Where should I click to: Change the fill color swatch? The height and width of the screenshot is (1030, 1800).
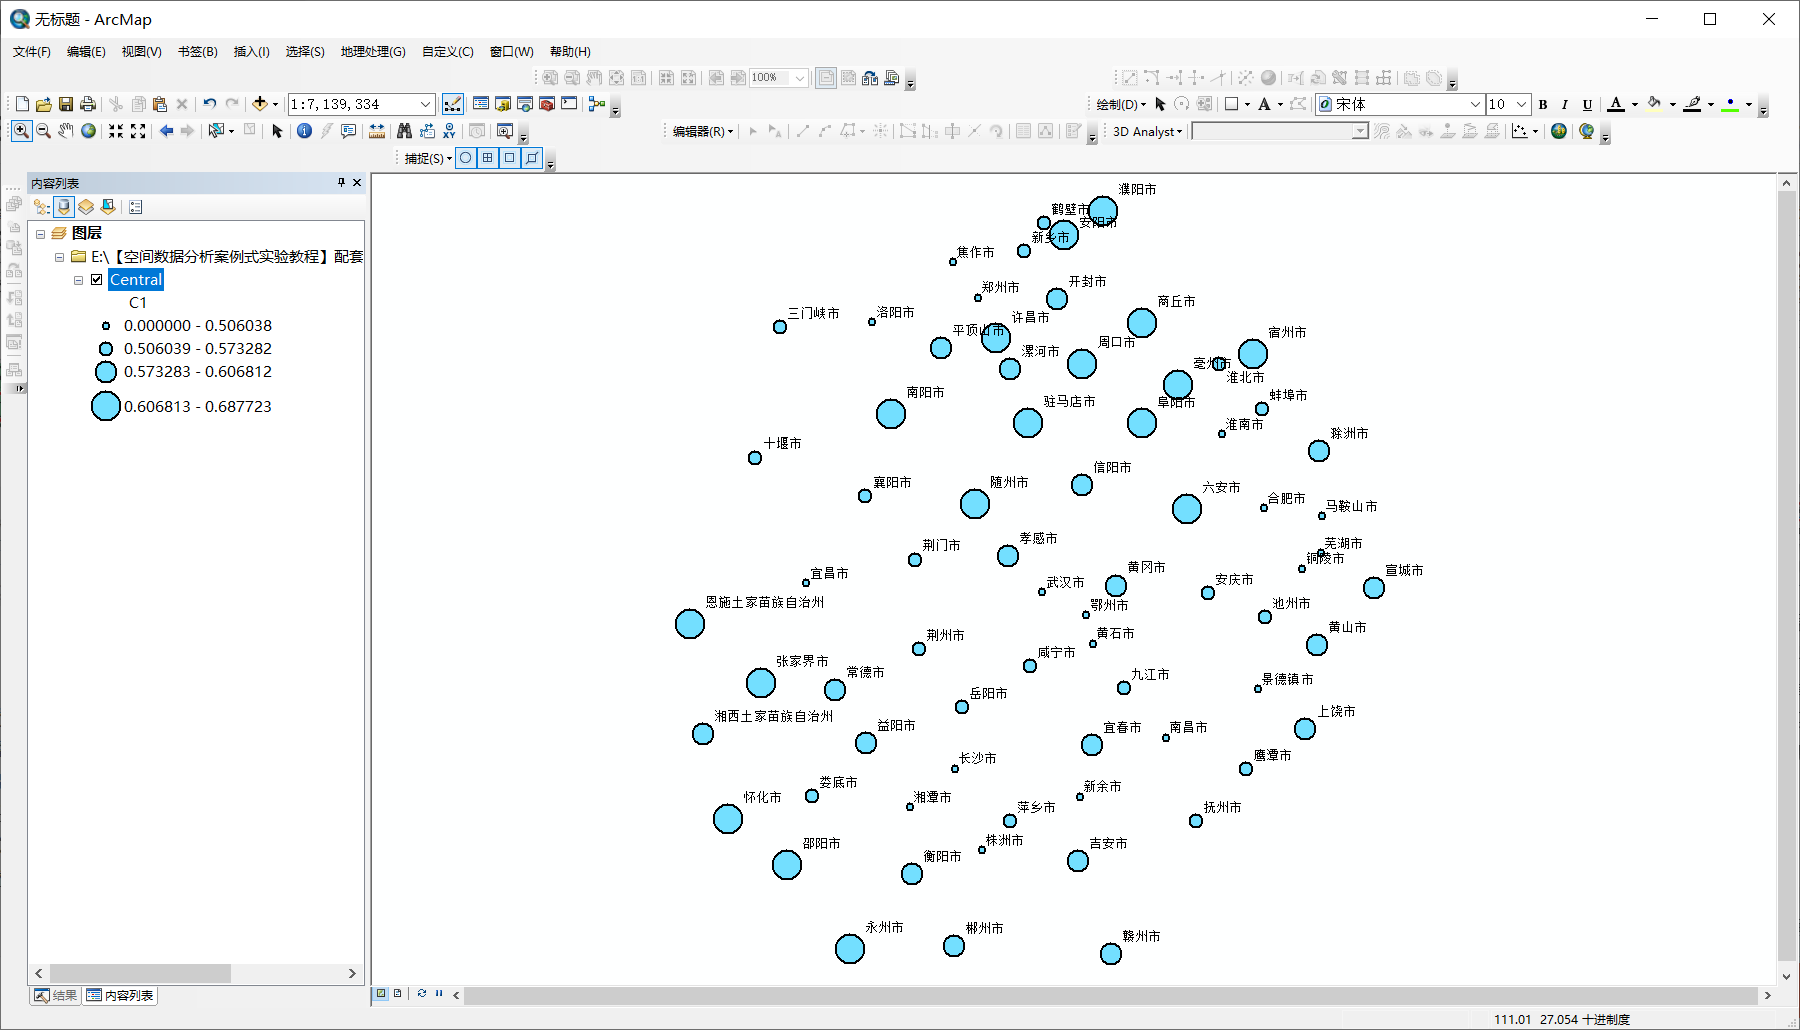1654,104
